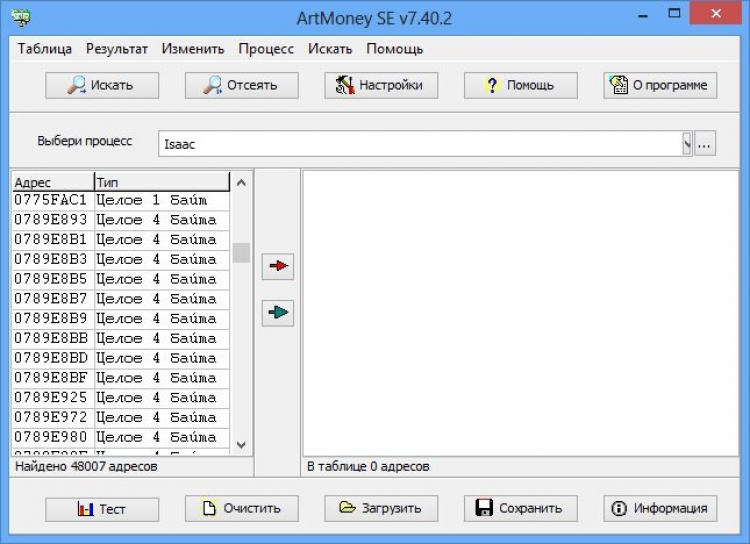This screenshot has height=544, width=750.
Task: Select address row 0789E972
Action: [x=121, y=417]
